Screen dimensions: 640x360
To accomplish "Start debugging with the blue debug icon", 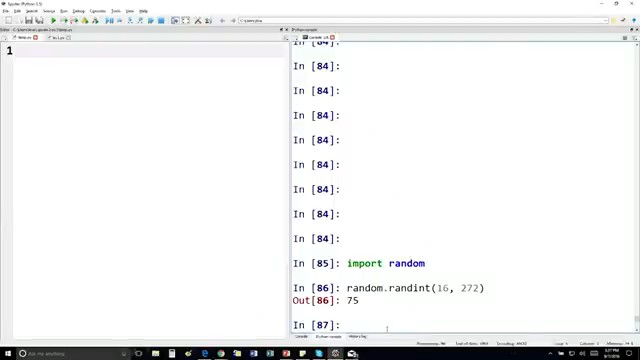I will [109, 20].
